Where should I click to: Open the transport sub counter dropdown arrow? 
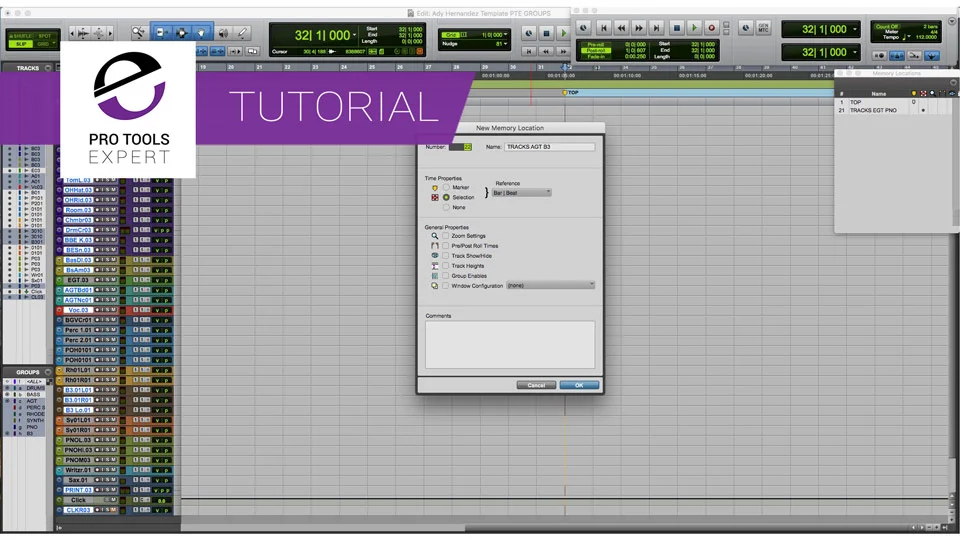coord(855,52)
